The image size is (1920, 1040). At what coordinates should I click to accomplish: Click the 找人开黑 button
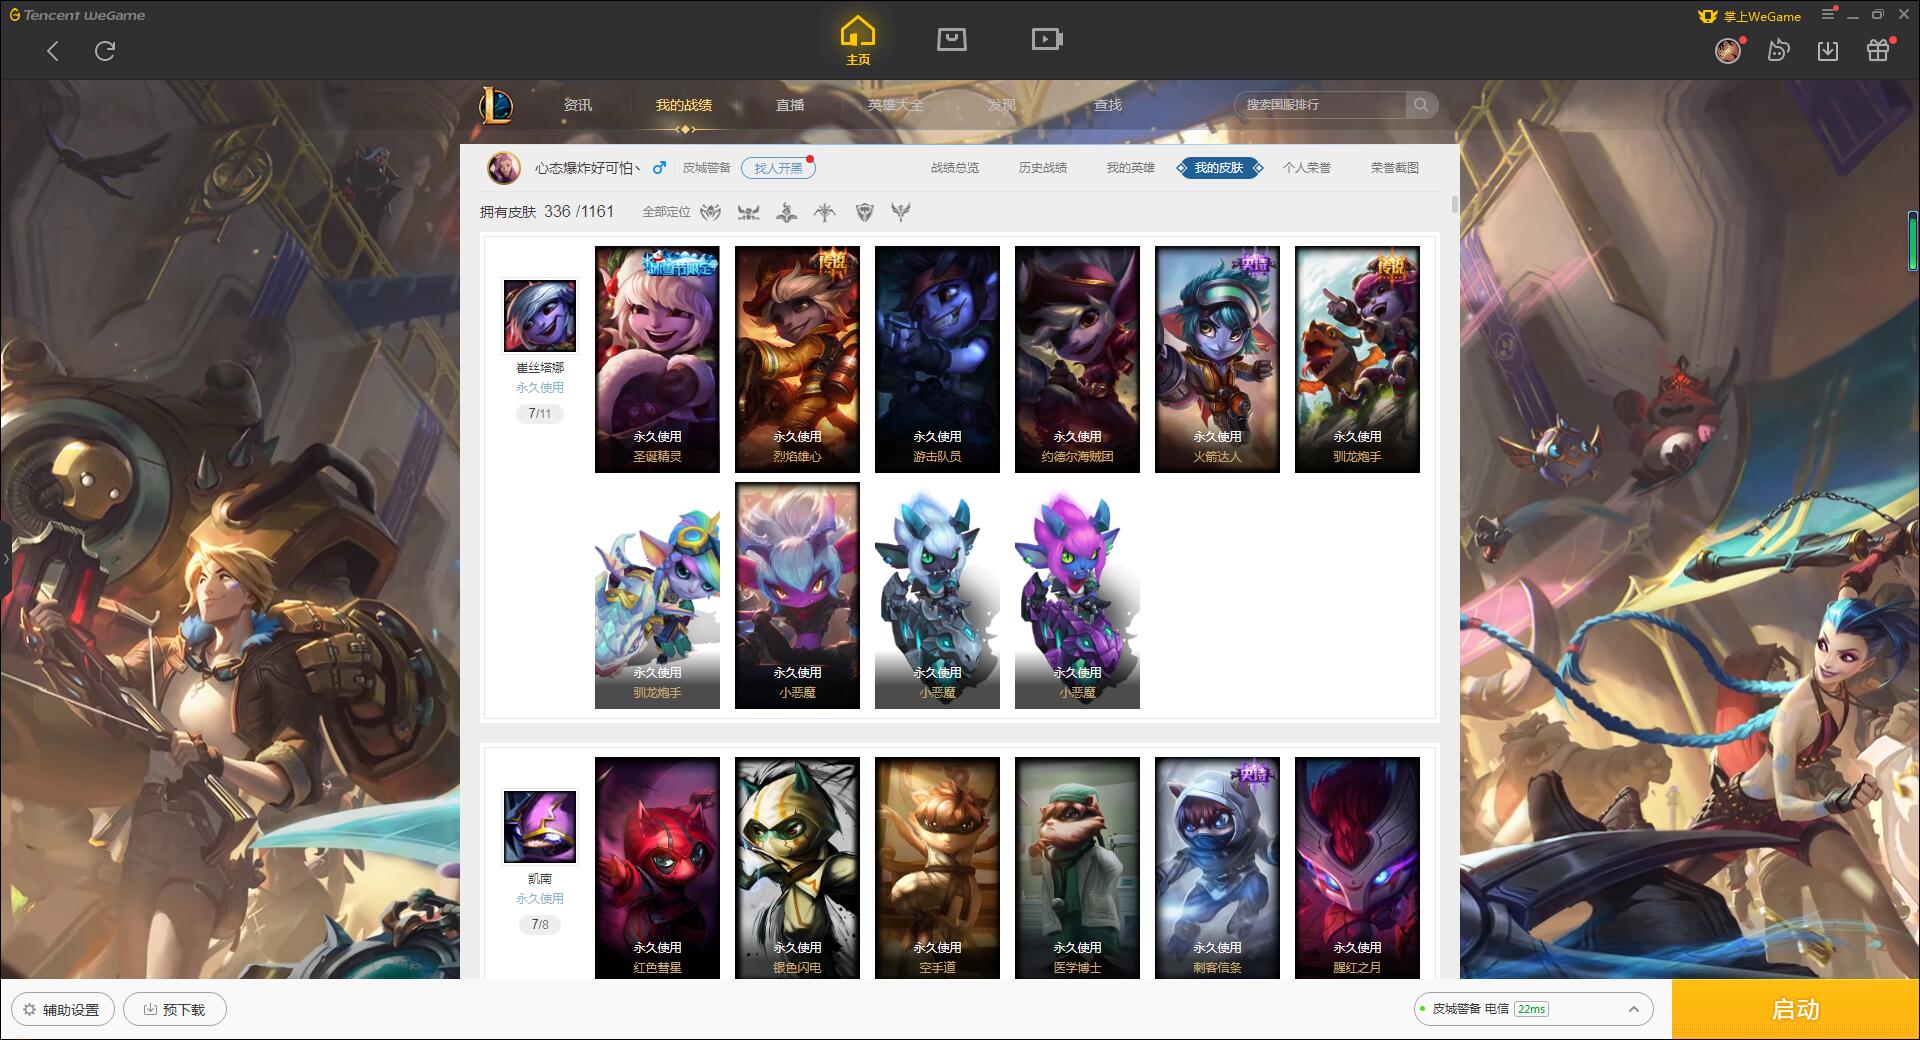pos(778,168)
